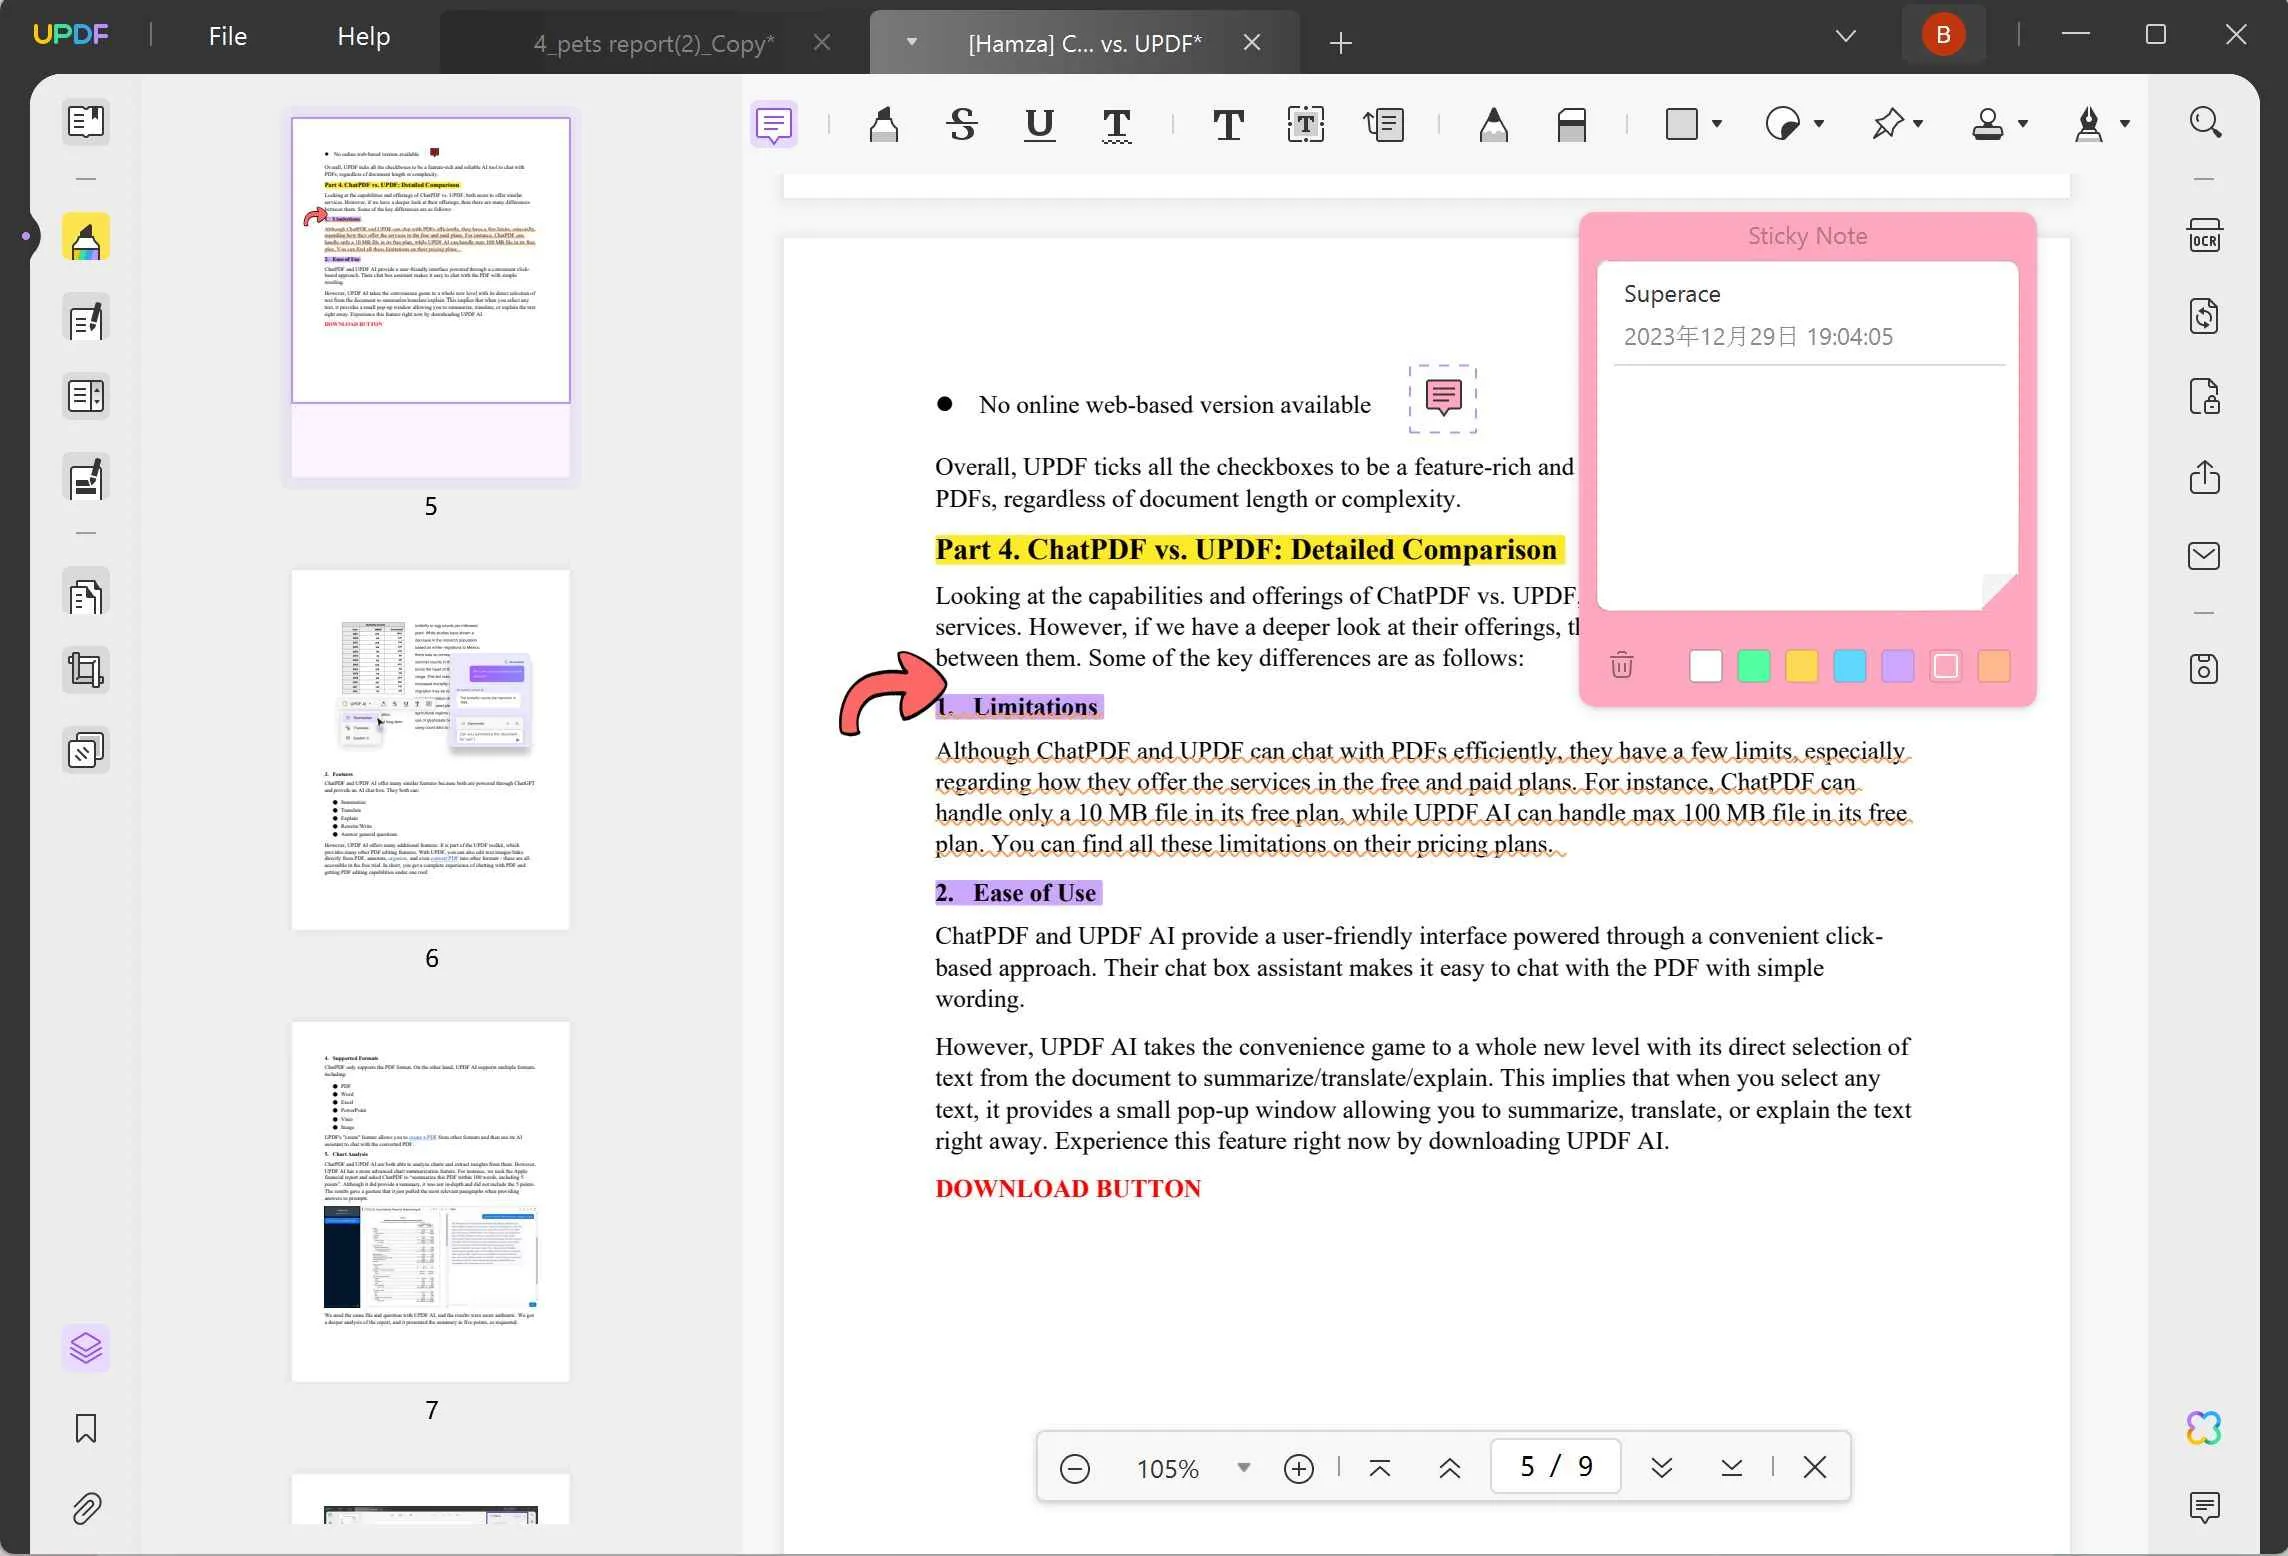This screenshot has height=1556, width=2288.
Task: Click DOWNLOAD BUTTON link
Action: 1066,1186
